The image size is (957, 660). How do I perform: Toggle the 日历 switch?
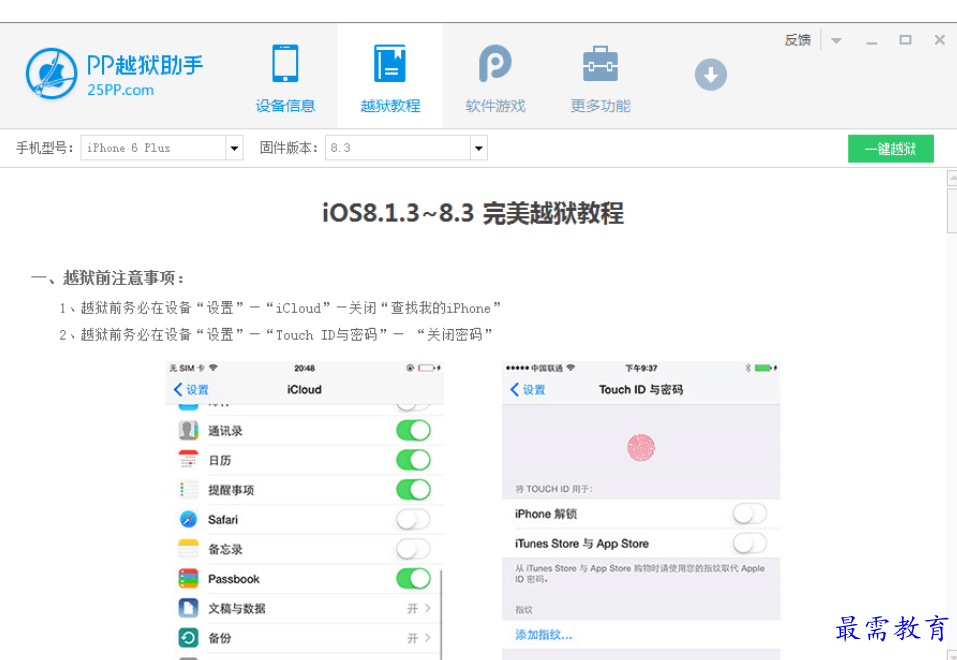click(413, 460)
